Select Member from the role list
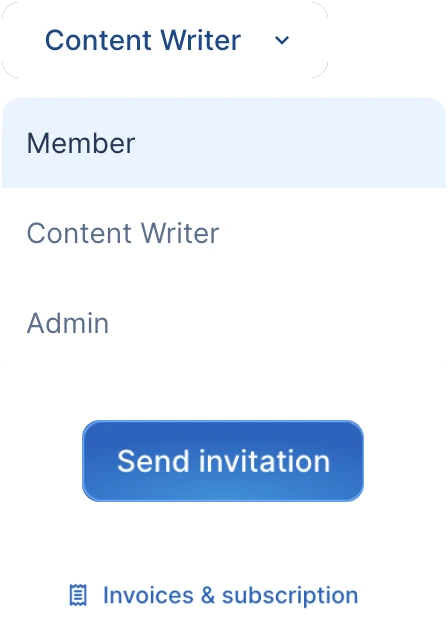448x628 pixels. [x=224, y=143]
